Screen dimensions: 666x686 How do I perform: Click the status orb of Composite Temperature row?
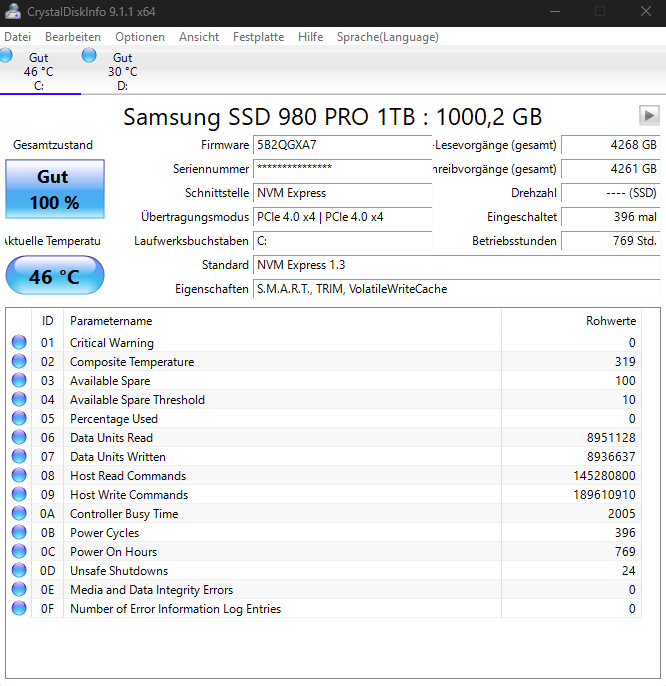click(x=19, y=361)
